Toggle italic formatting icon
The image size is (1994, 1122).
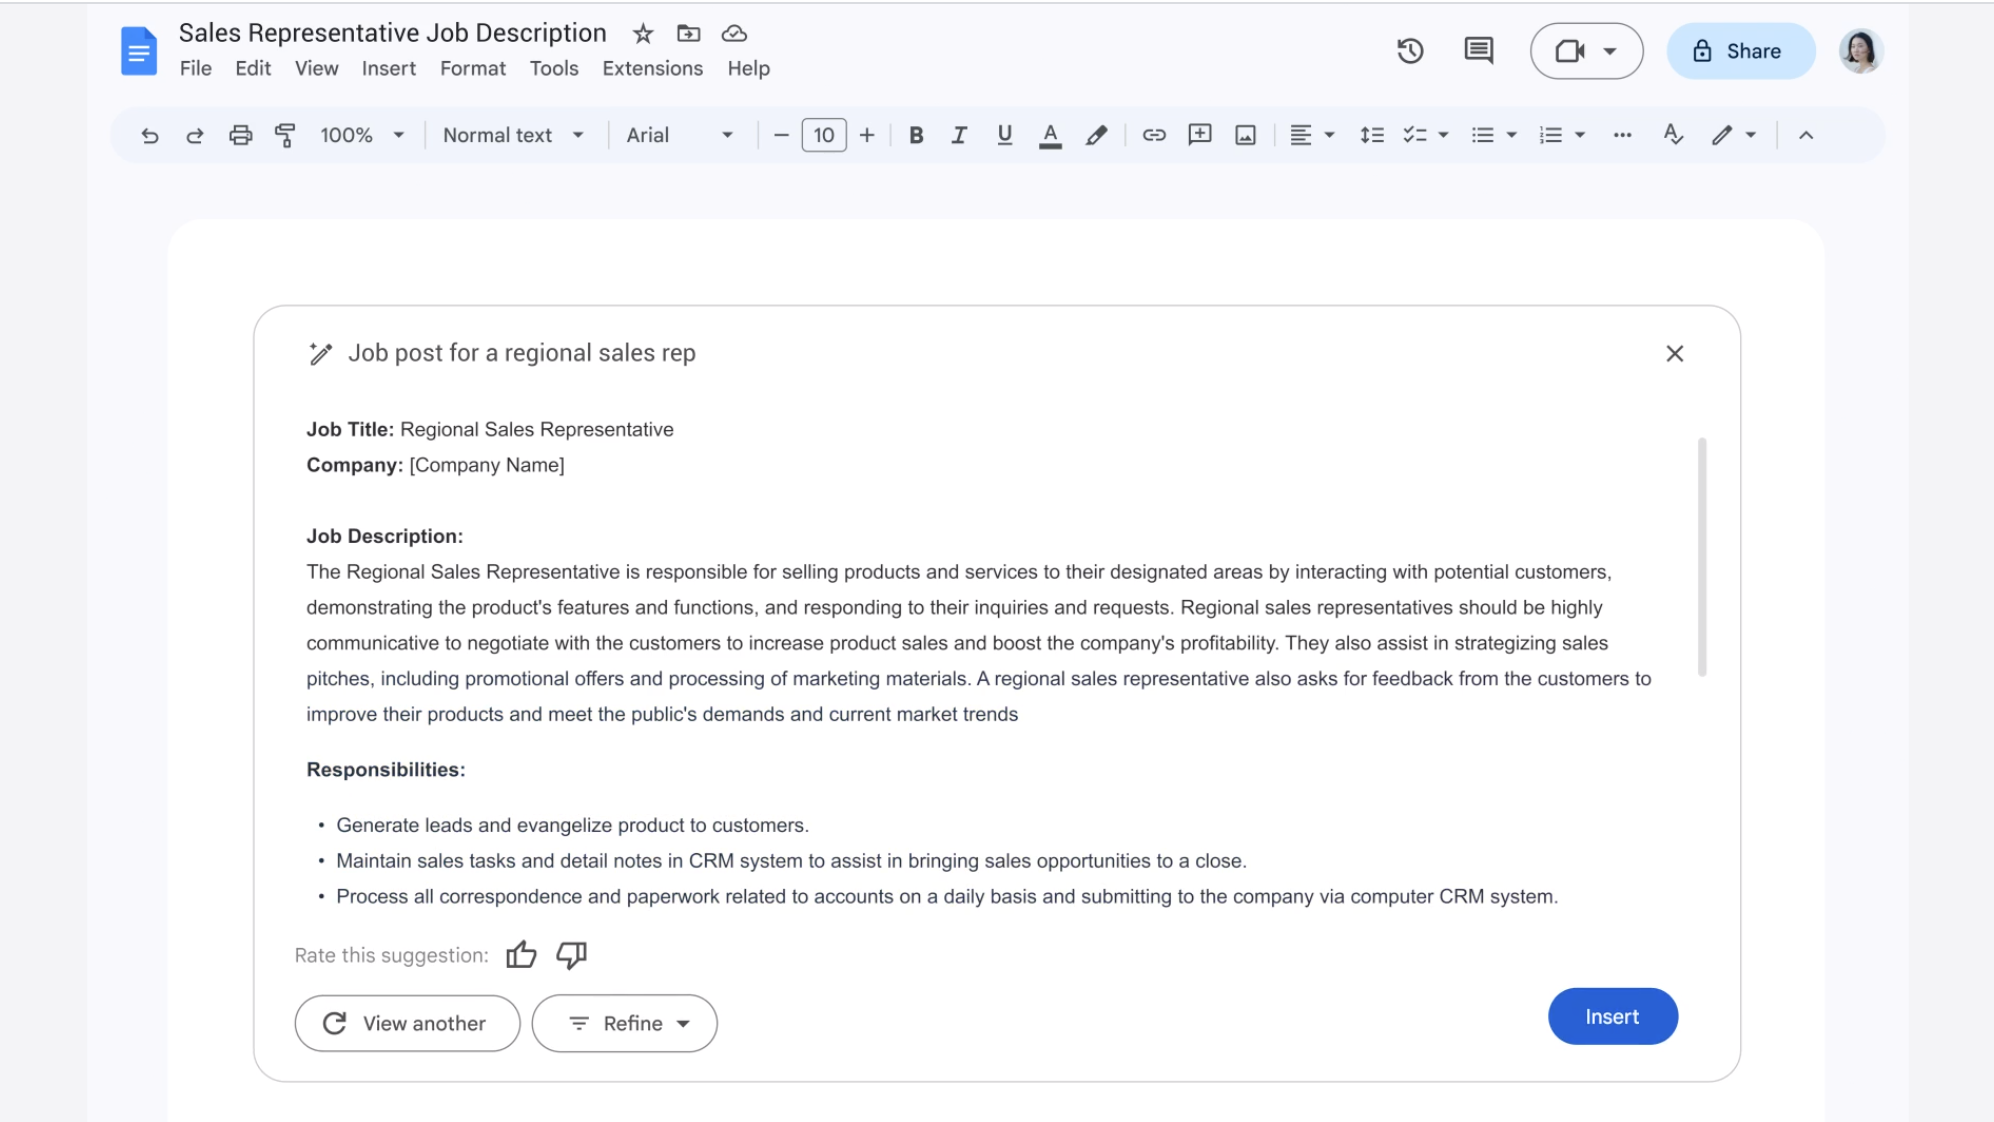point(957,134)
